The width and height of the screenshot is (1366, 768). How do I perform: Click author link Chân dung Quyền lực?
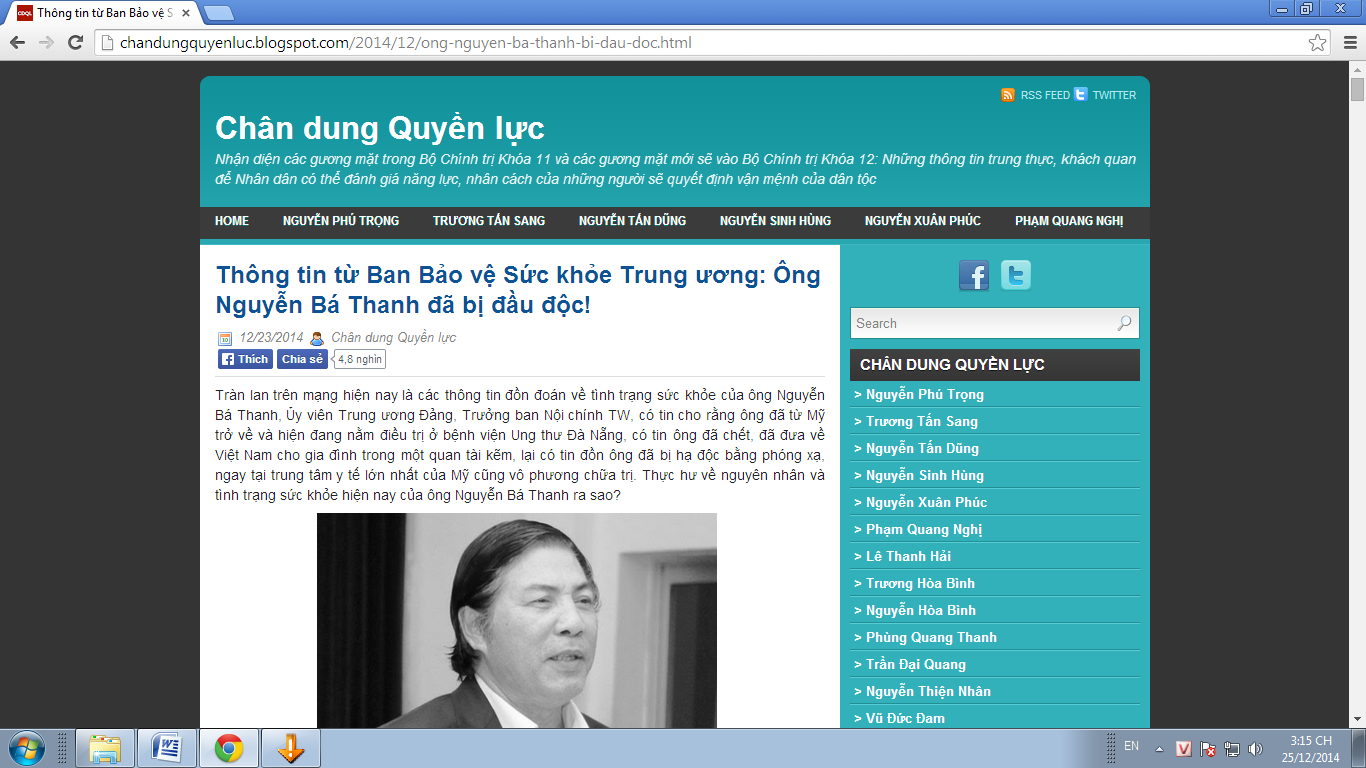coord(393,338)
